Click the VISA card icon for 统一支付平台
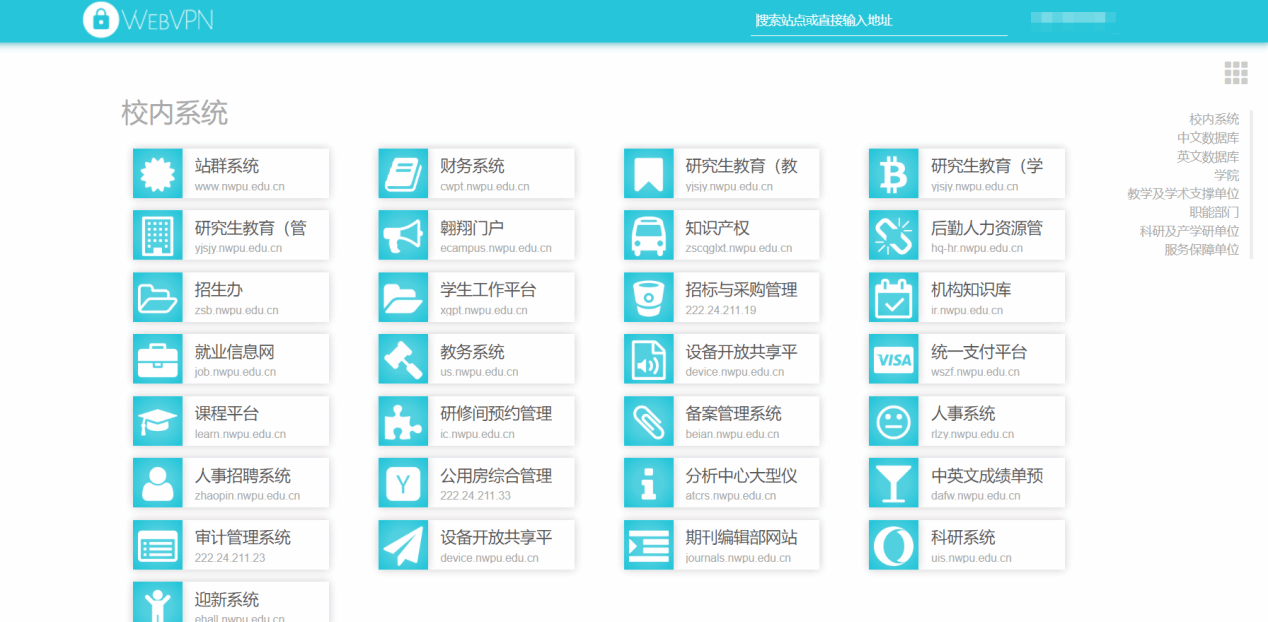Image resolution: width=1268 pixels, height=622 pixels. (894, 359)
